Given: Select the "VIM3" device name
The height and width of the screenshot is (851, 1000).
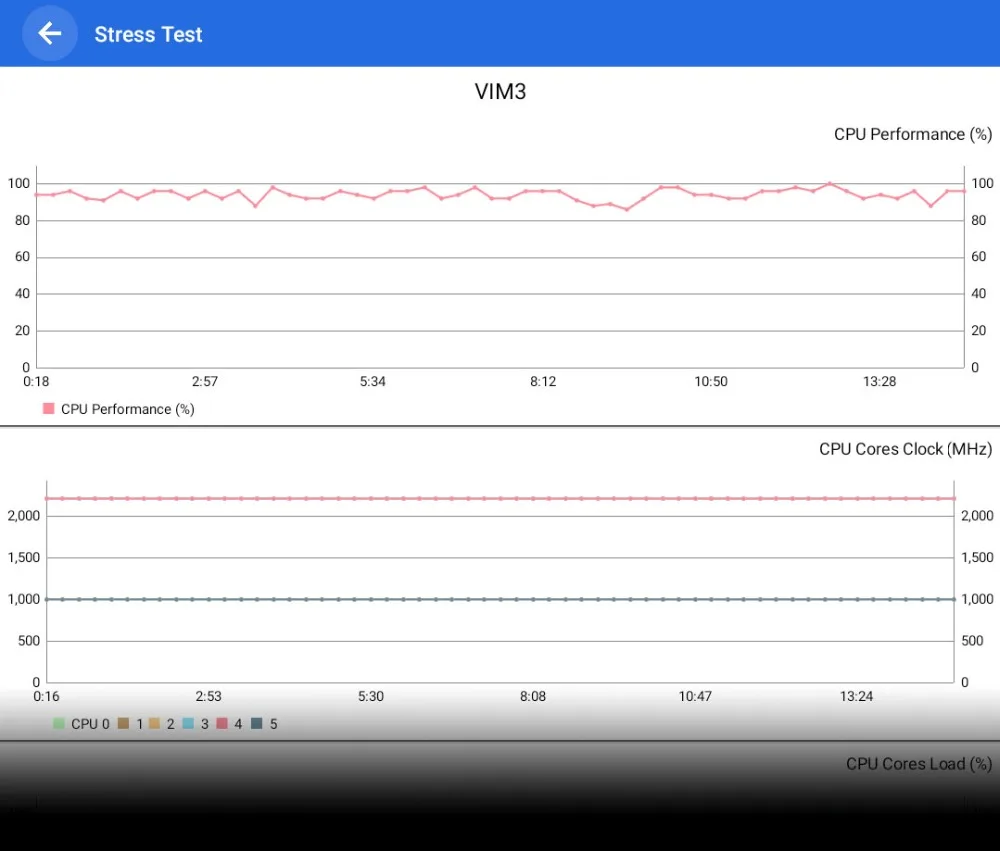Looking at the screenshot, I should tap(501, 92).
